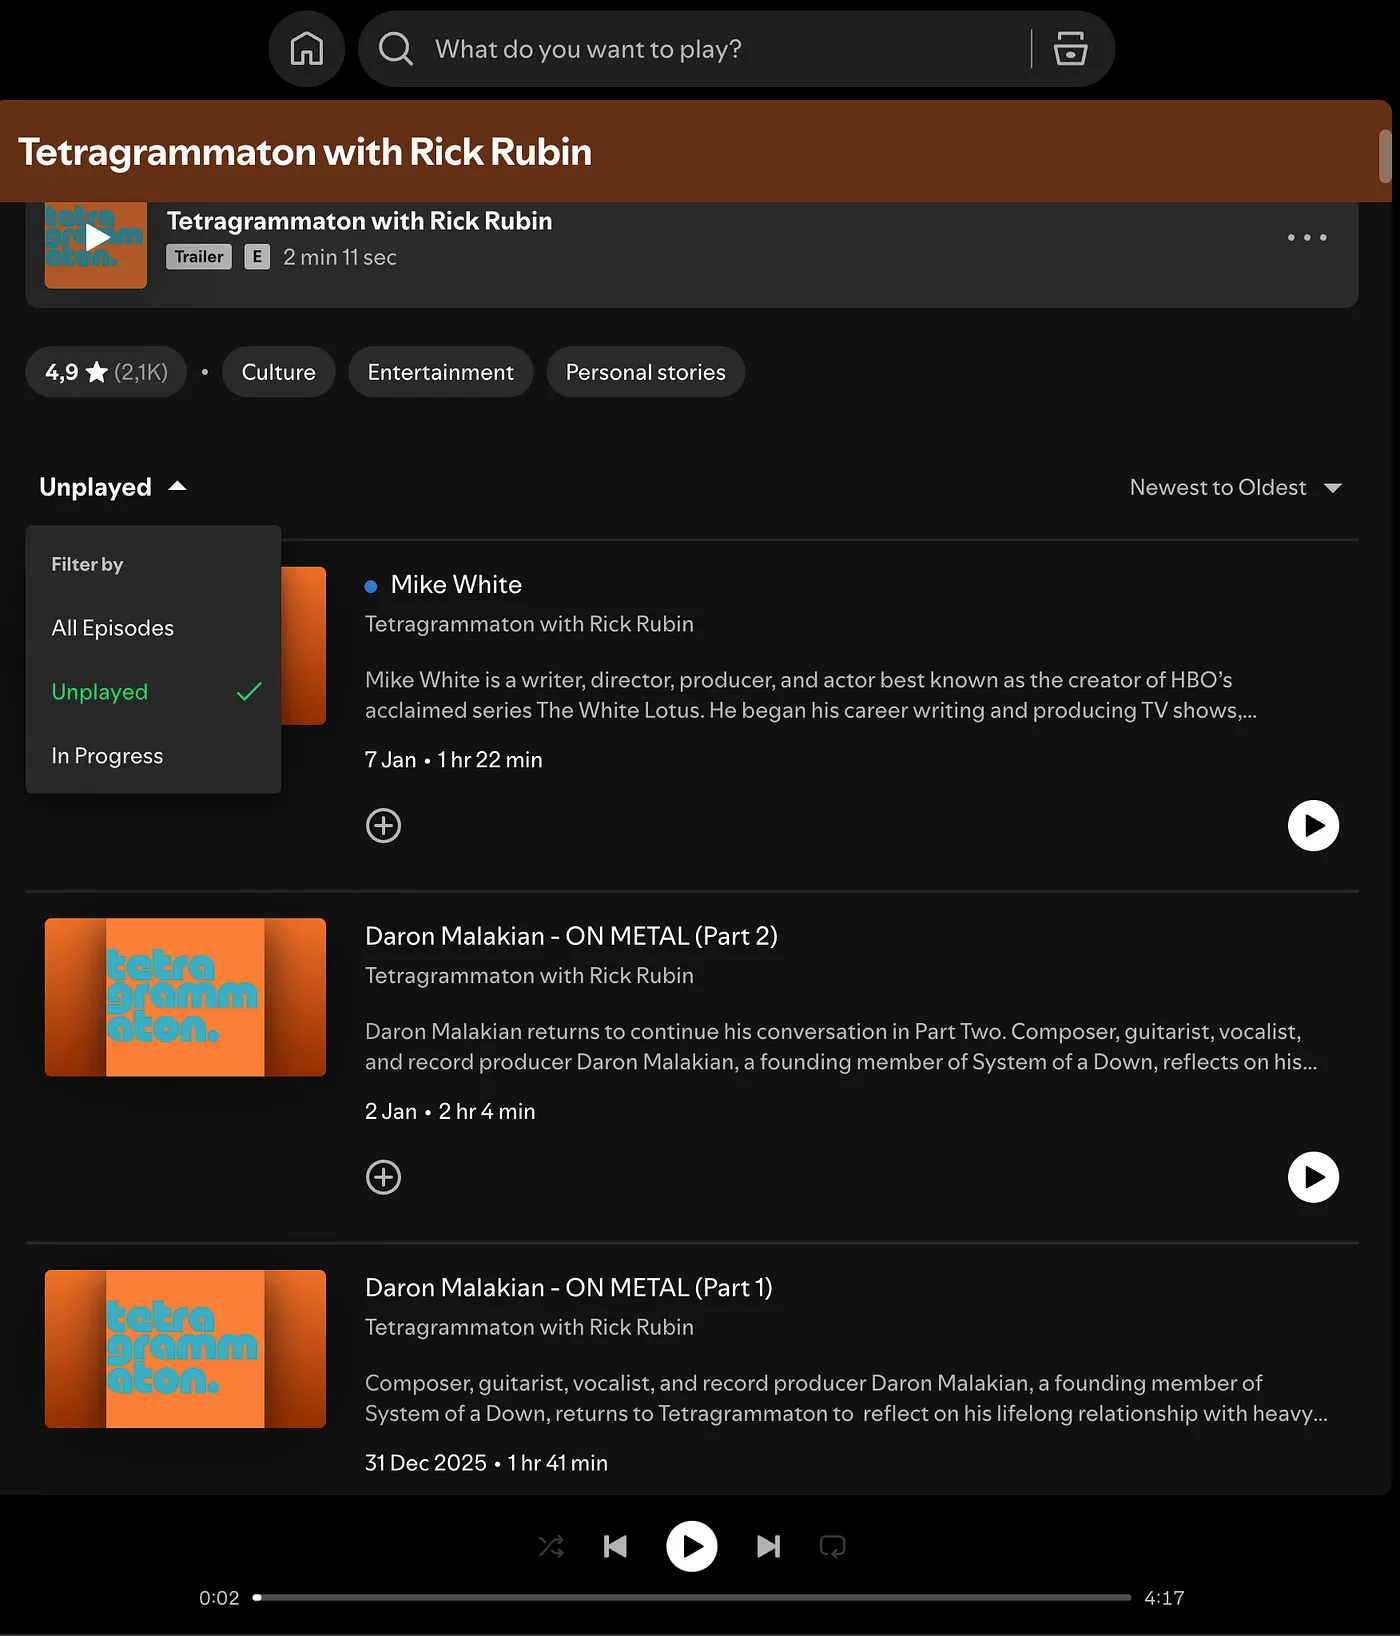The width and height of the screenshot is (1400, 1636).
Task: Go to Spotify Home via house icon
Action: (306, 49)
